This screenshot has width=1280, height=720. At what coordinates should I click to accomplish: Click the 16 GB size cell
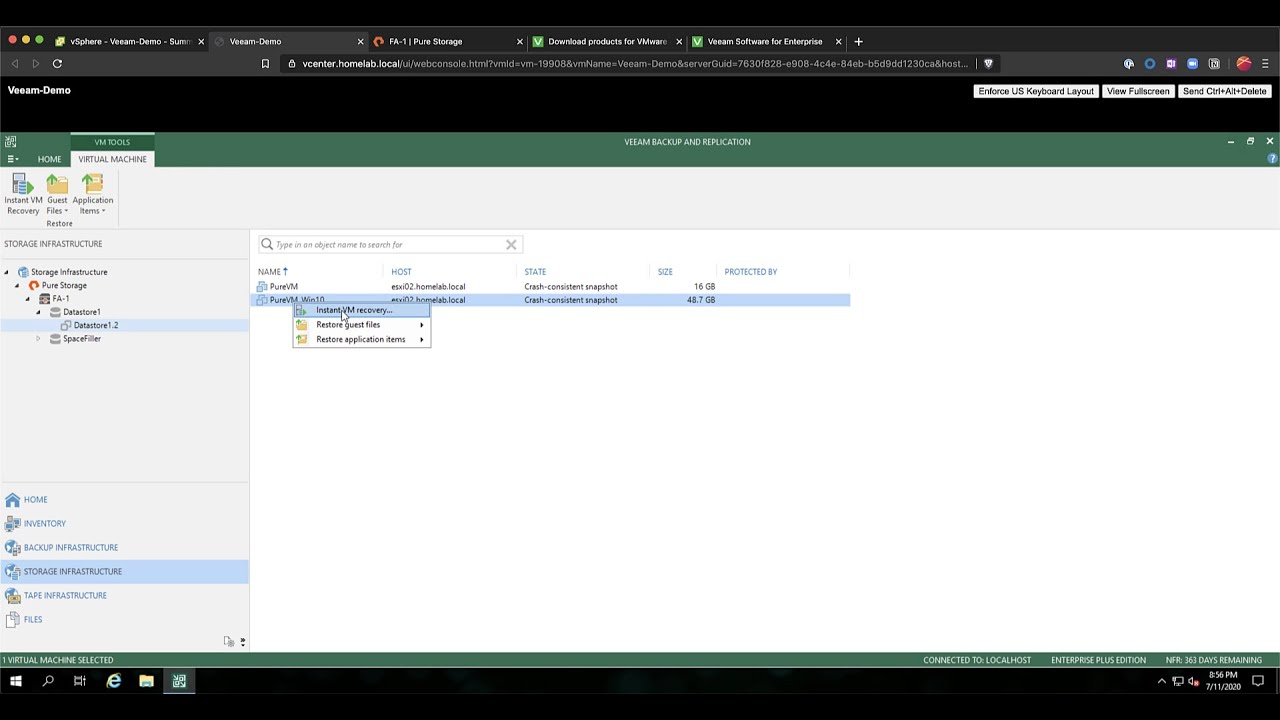(704, 286)
